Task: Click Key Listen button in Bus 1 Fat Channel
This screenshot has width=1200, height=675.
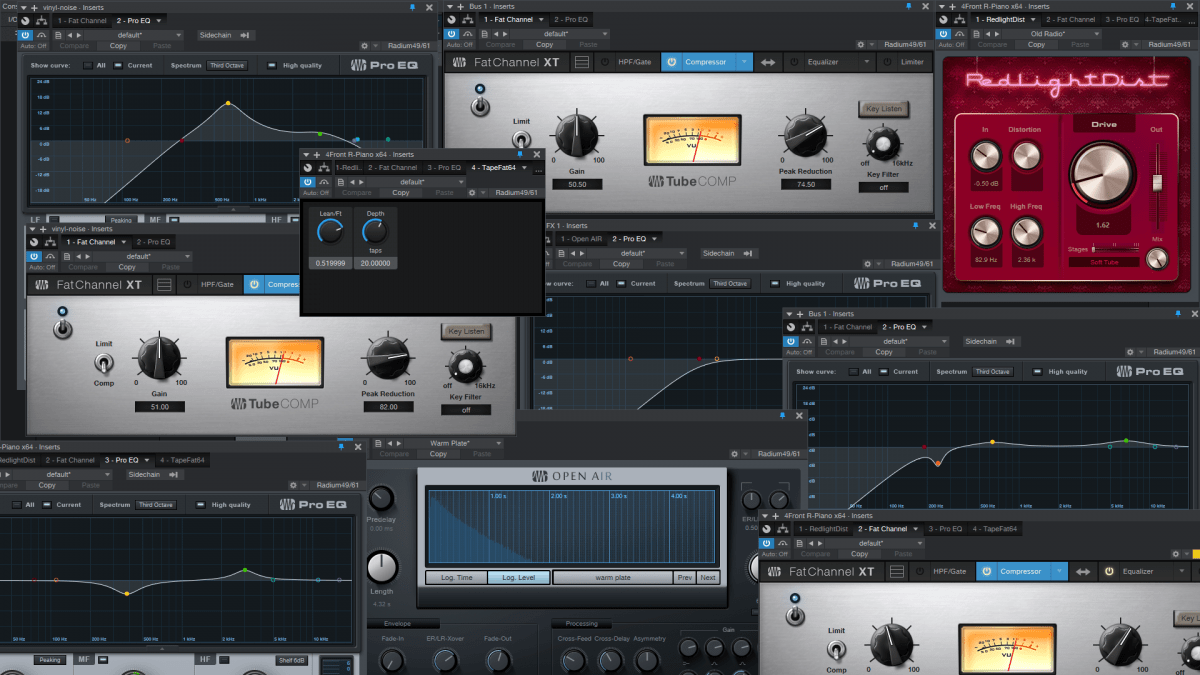Action: [883, 108]
